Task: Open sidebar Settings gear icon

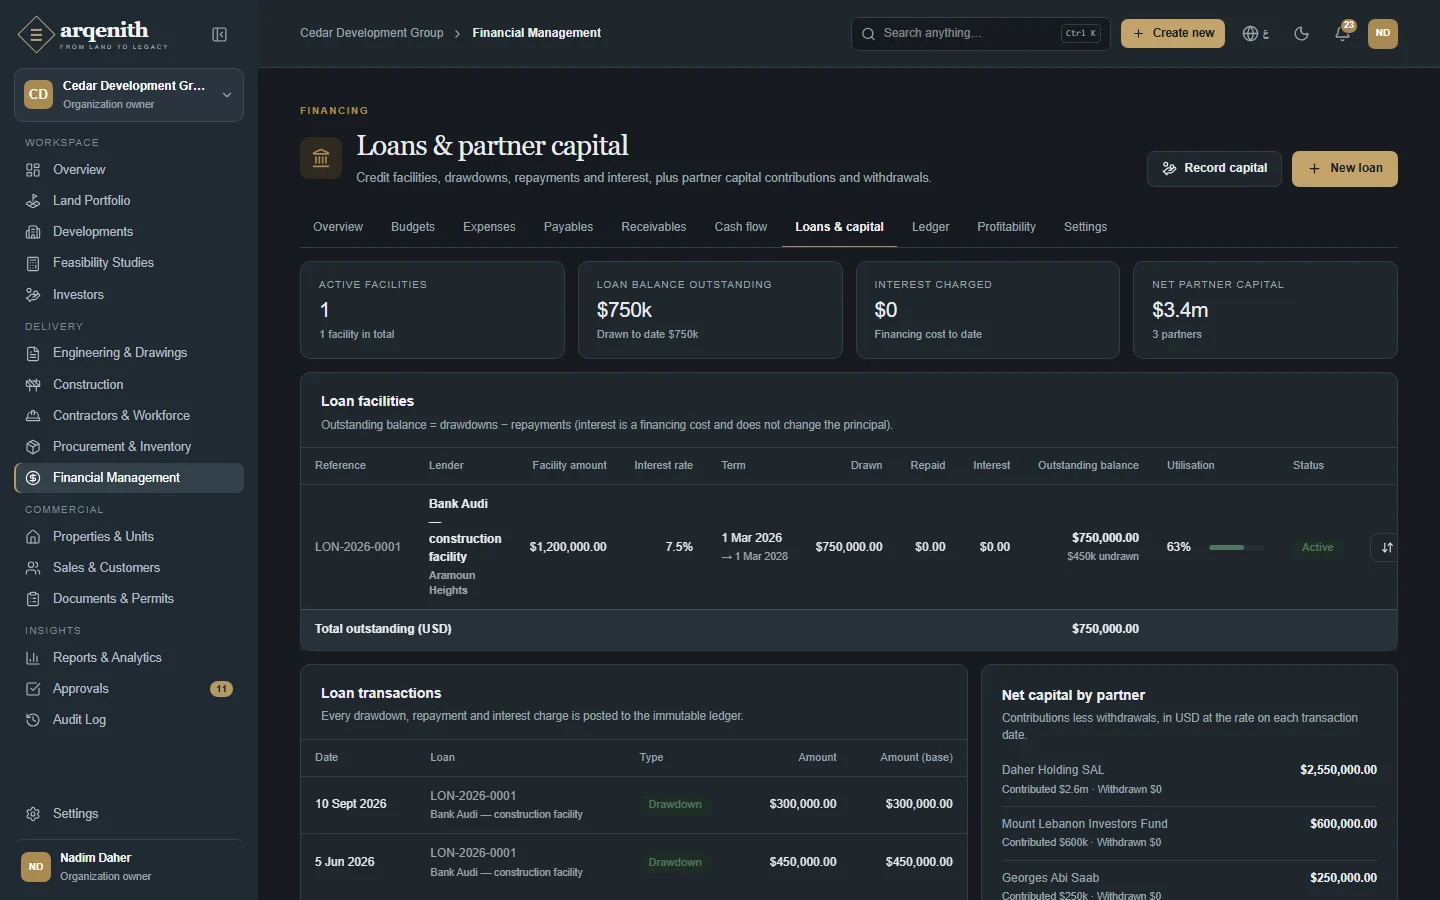Action: coord(33,814)
